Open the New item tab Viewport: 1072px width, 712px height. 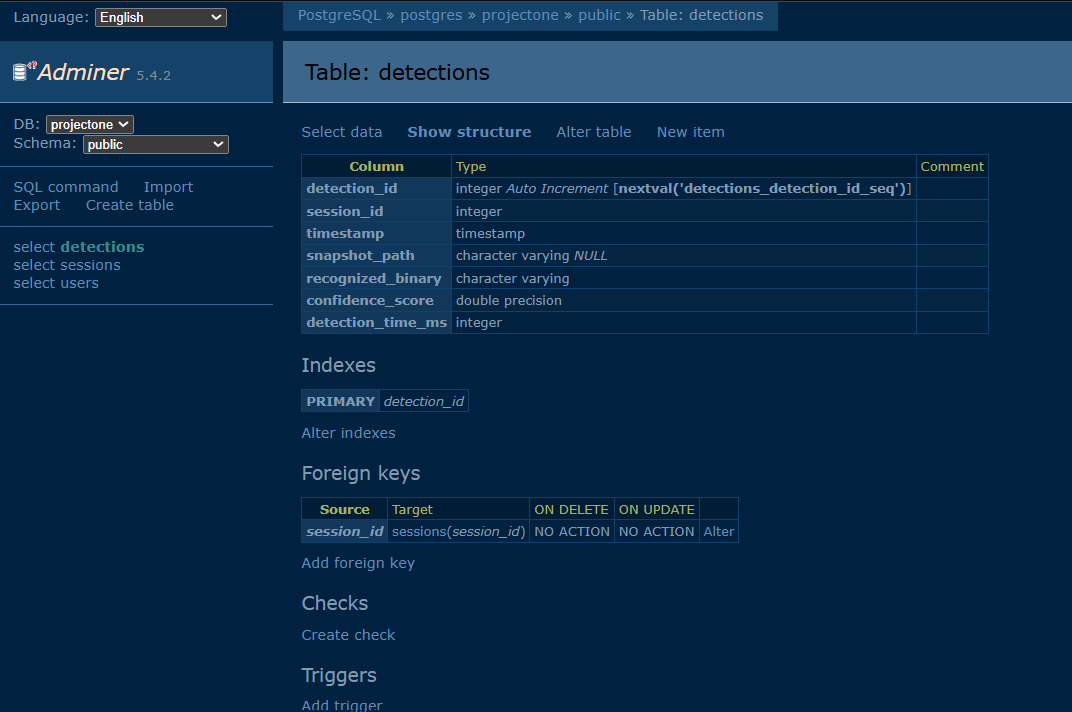click(x=691, y=132)
